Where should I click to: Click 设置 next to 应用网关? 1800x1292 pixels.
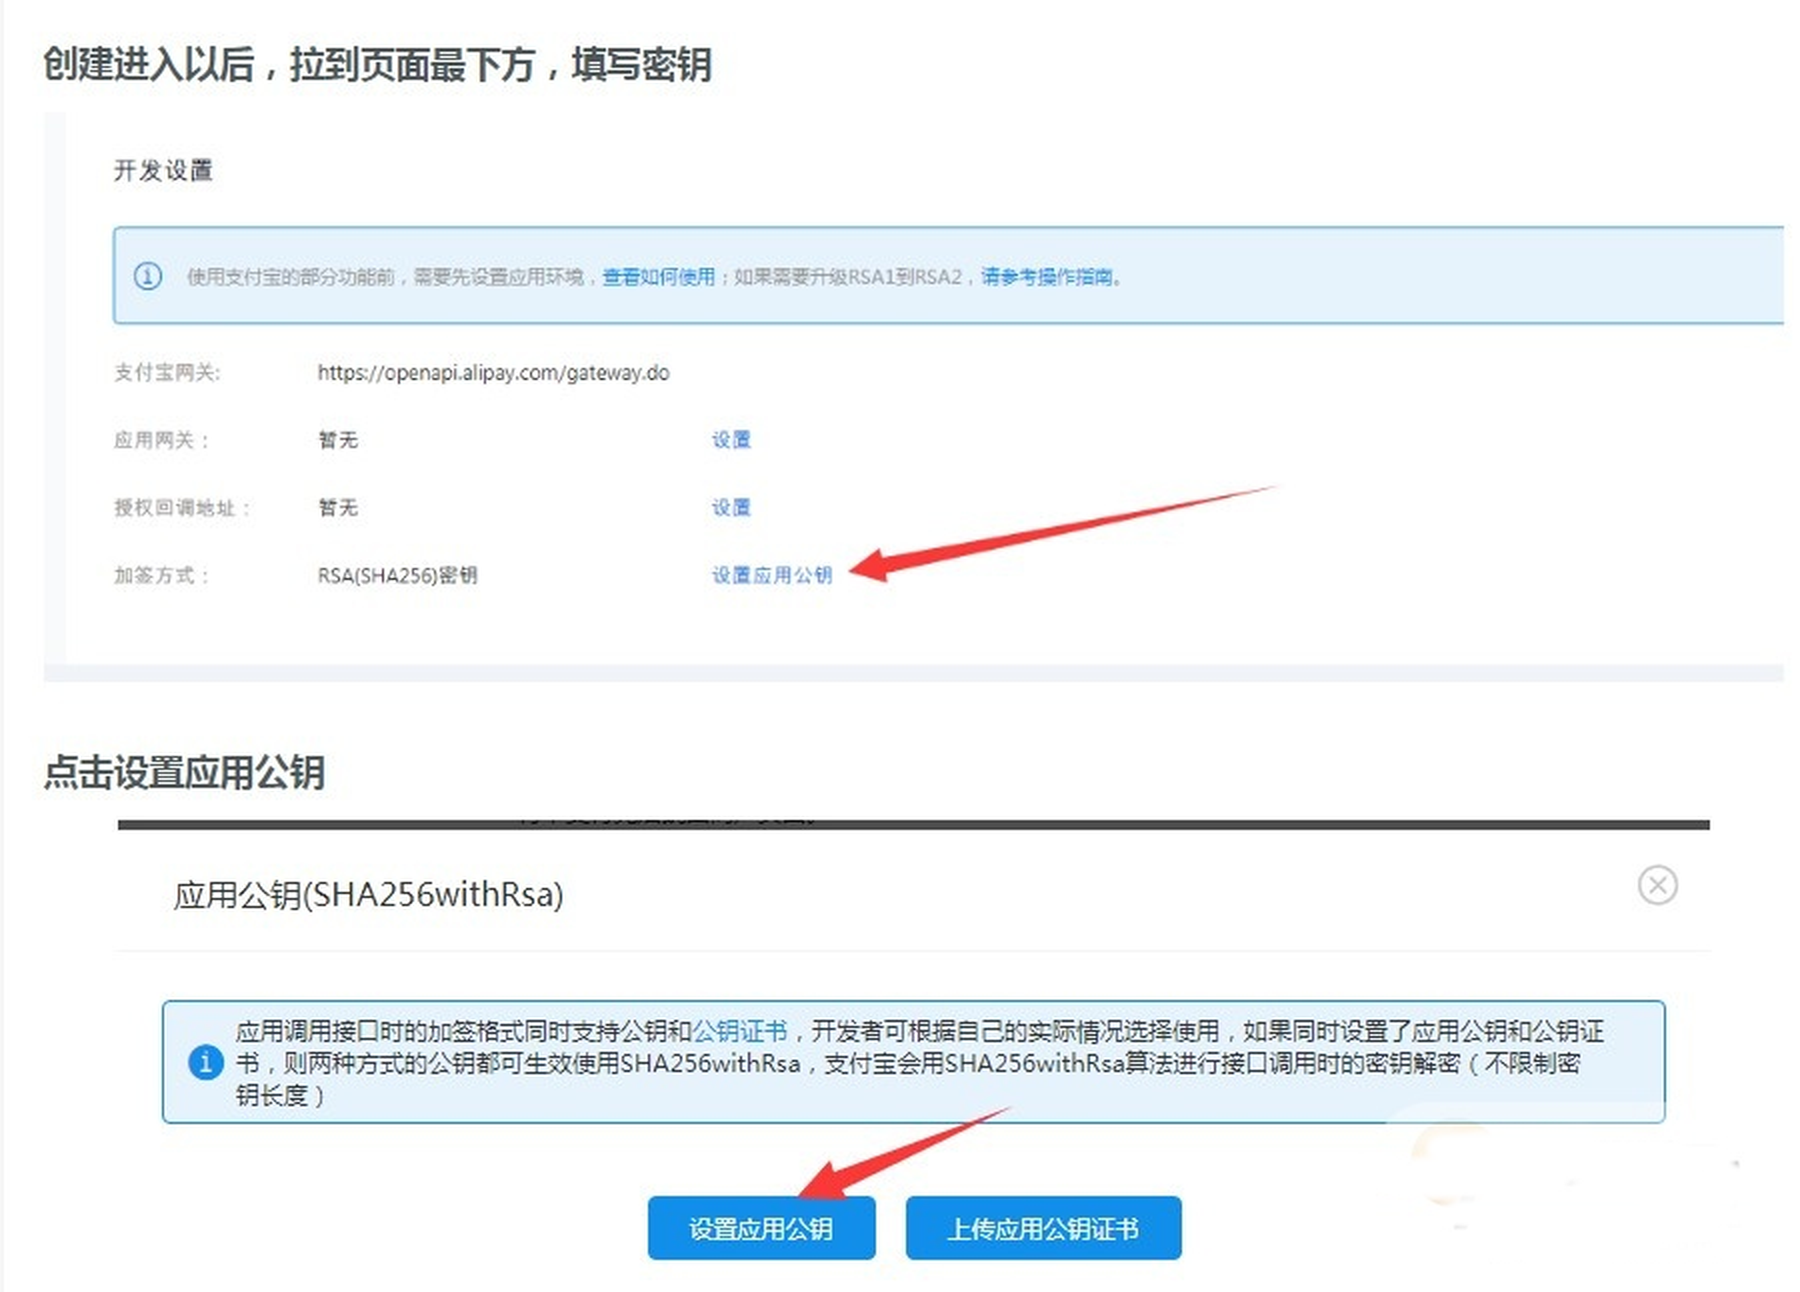[731, 440]
